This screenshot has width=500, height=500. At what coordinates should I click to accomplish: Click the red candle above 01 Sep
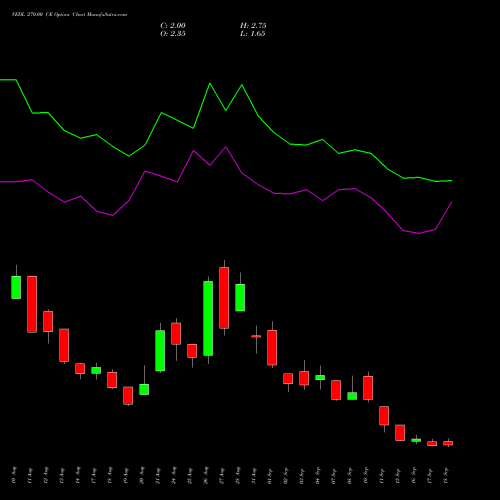(272, 348)
